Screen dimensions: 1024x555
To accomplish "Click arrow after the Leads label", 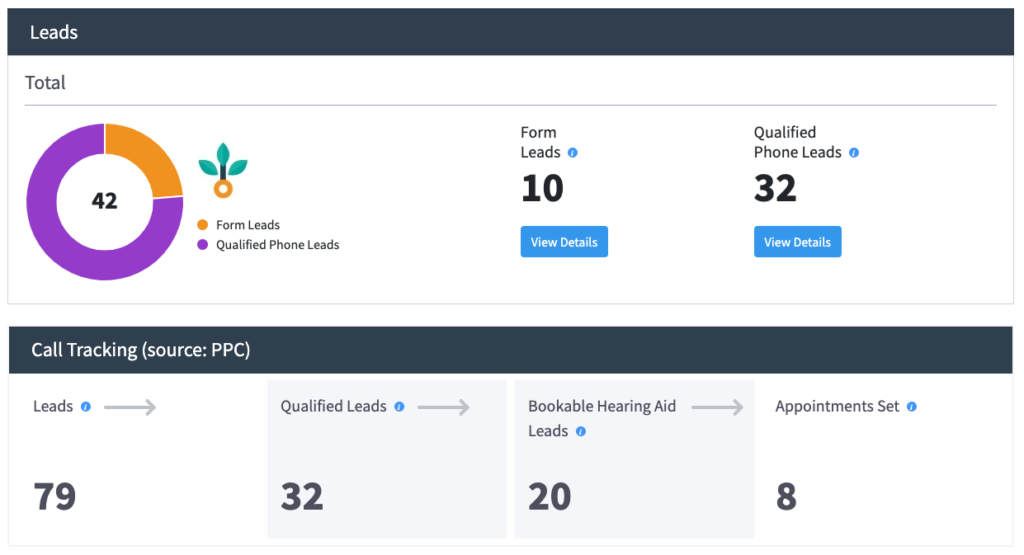I will click(130, 407).
